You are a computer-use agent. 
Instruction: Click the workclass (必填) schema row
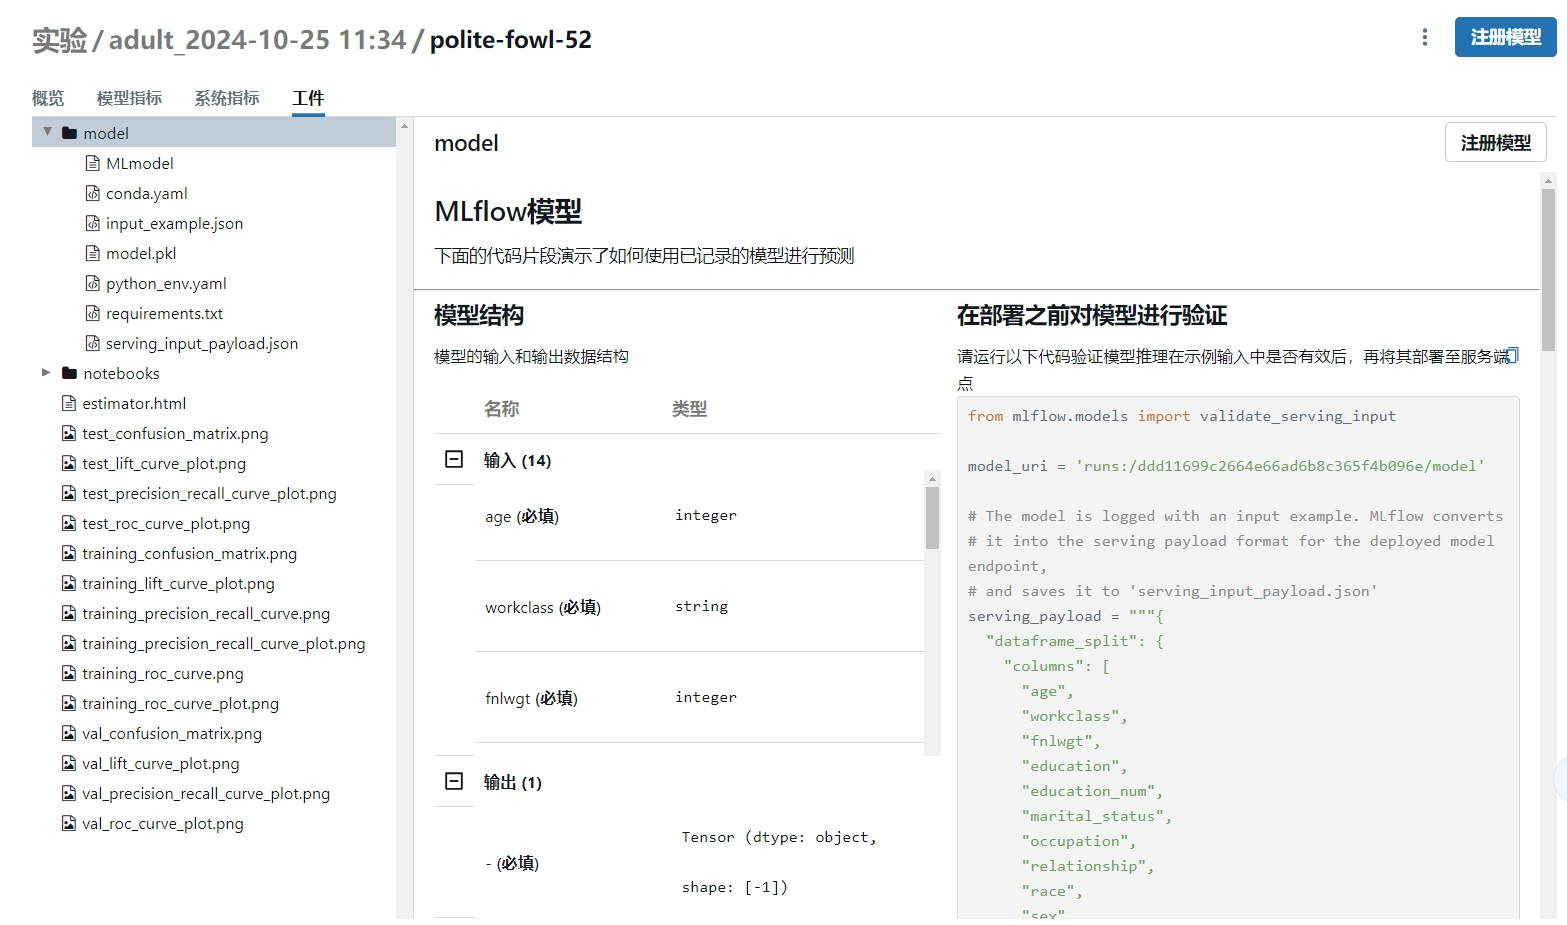click(x=699, y=607)
